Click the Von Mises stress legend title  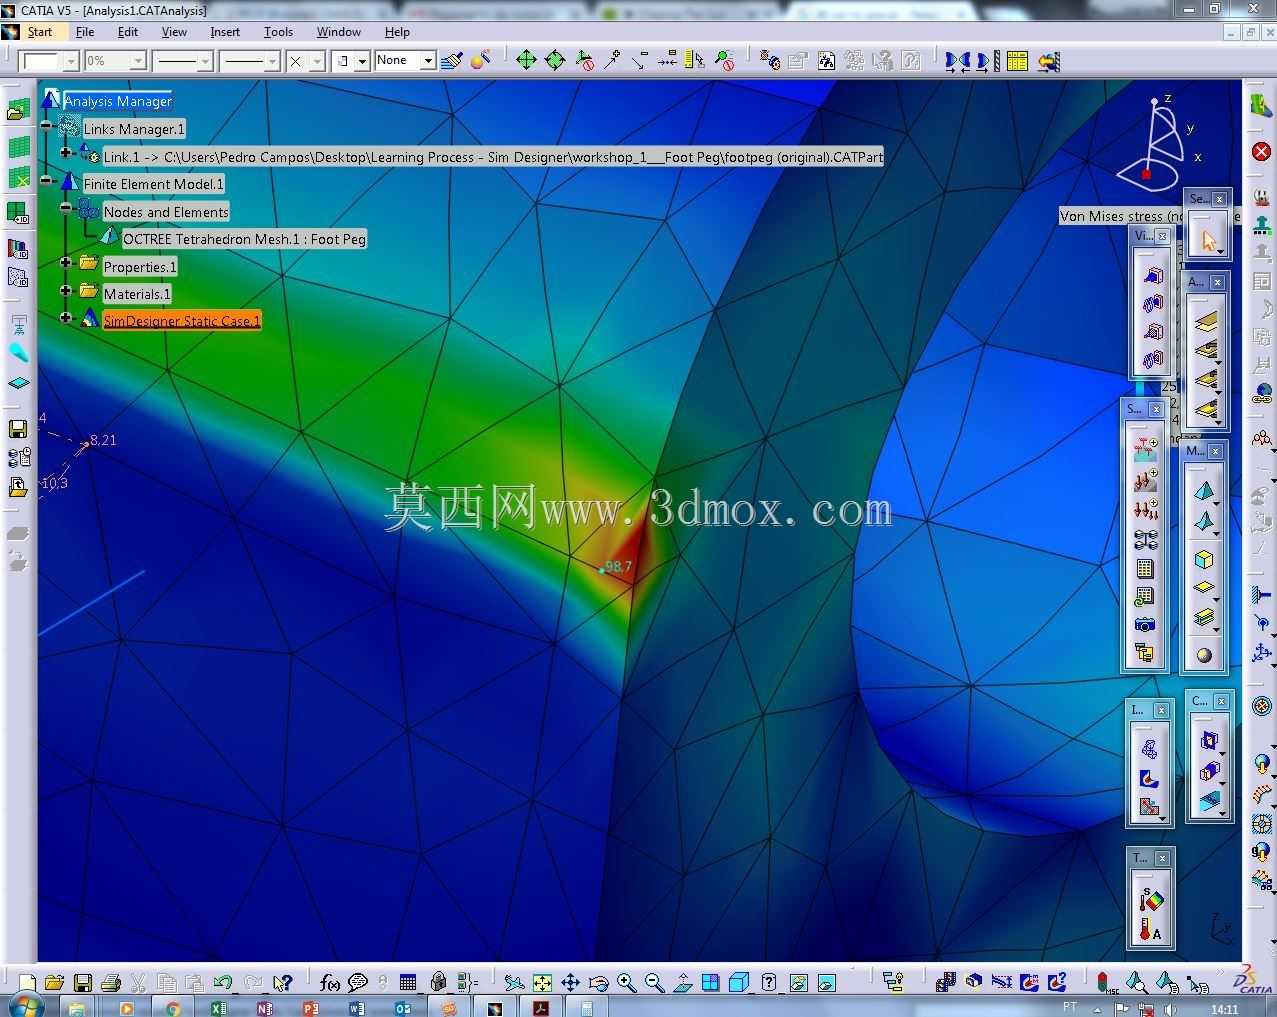pyautogui.click(x=1121, y=216)
